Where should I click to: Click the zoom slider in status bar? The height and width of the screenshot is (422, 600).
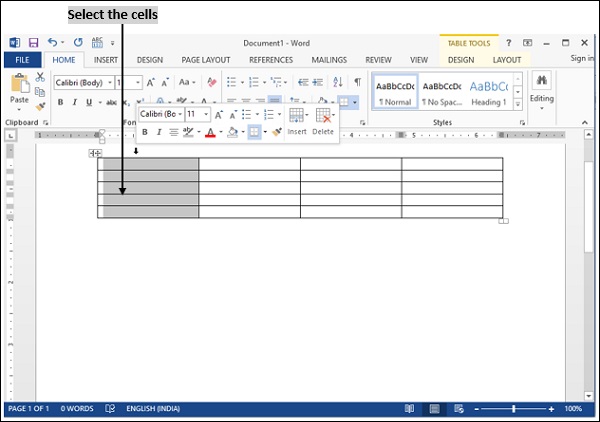[x=514, y=409]
